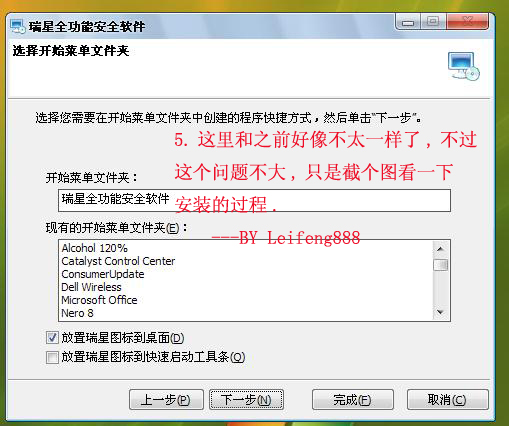Screen dimensions: 509x426
Task: Select Nero 8 folder entry
Action: point(77,313)
